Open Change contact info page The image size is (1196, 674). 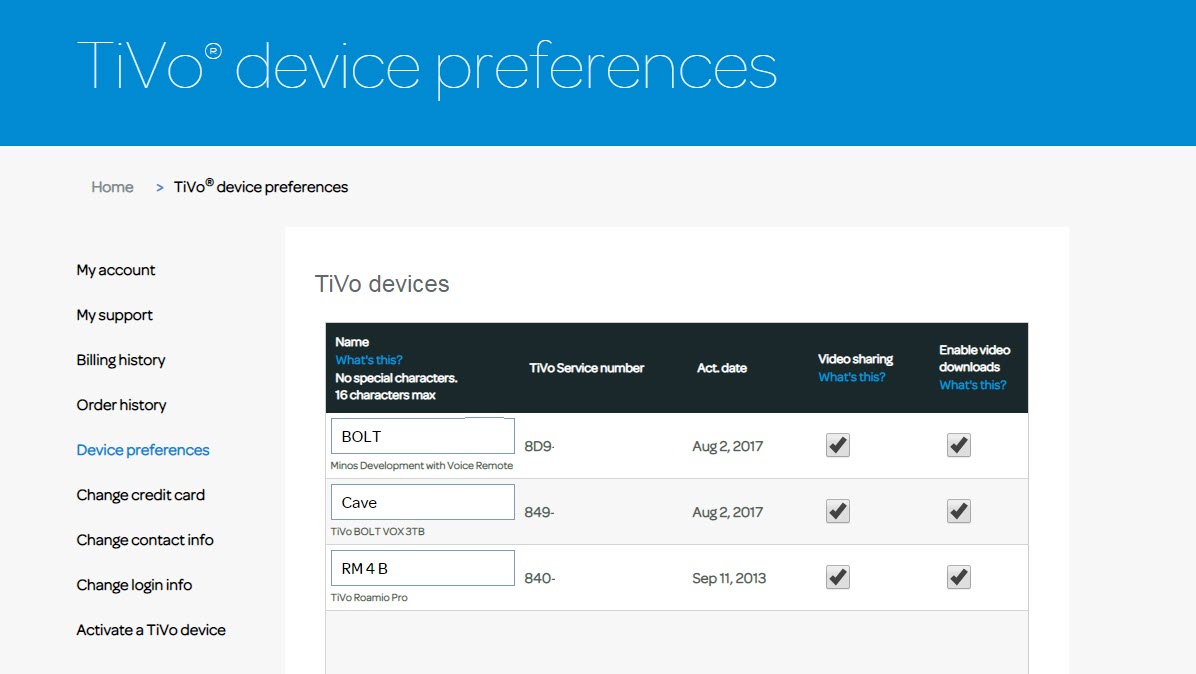coord(145,540)
